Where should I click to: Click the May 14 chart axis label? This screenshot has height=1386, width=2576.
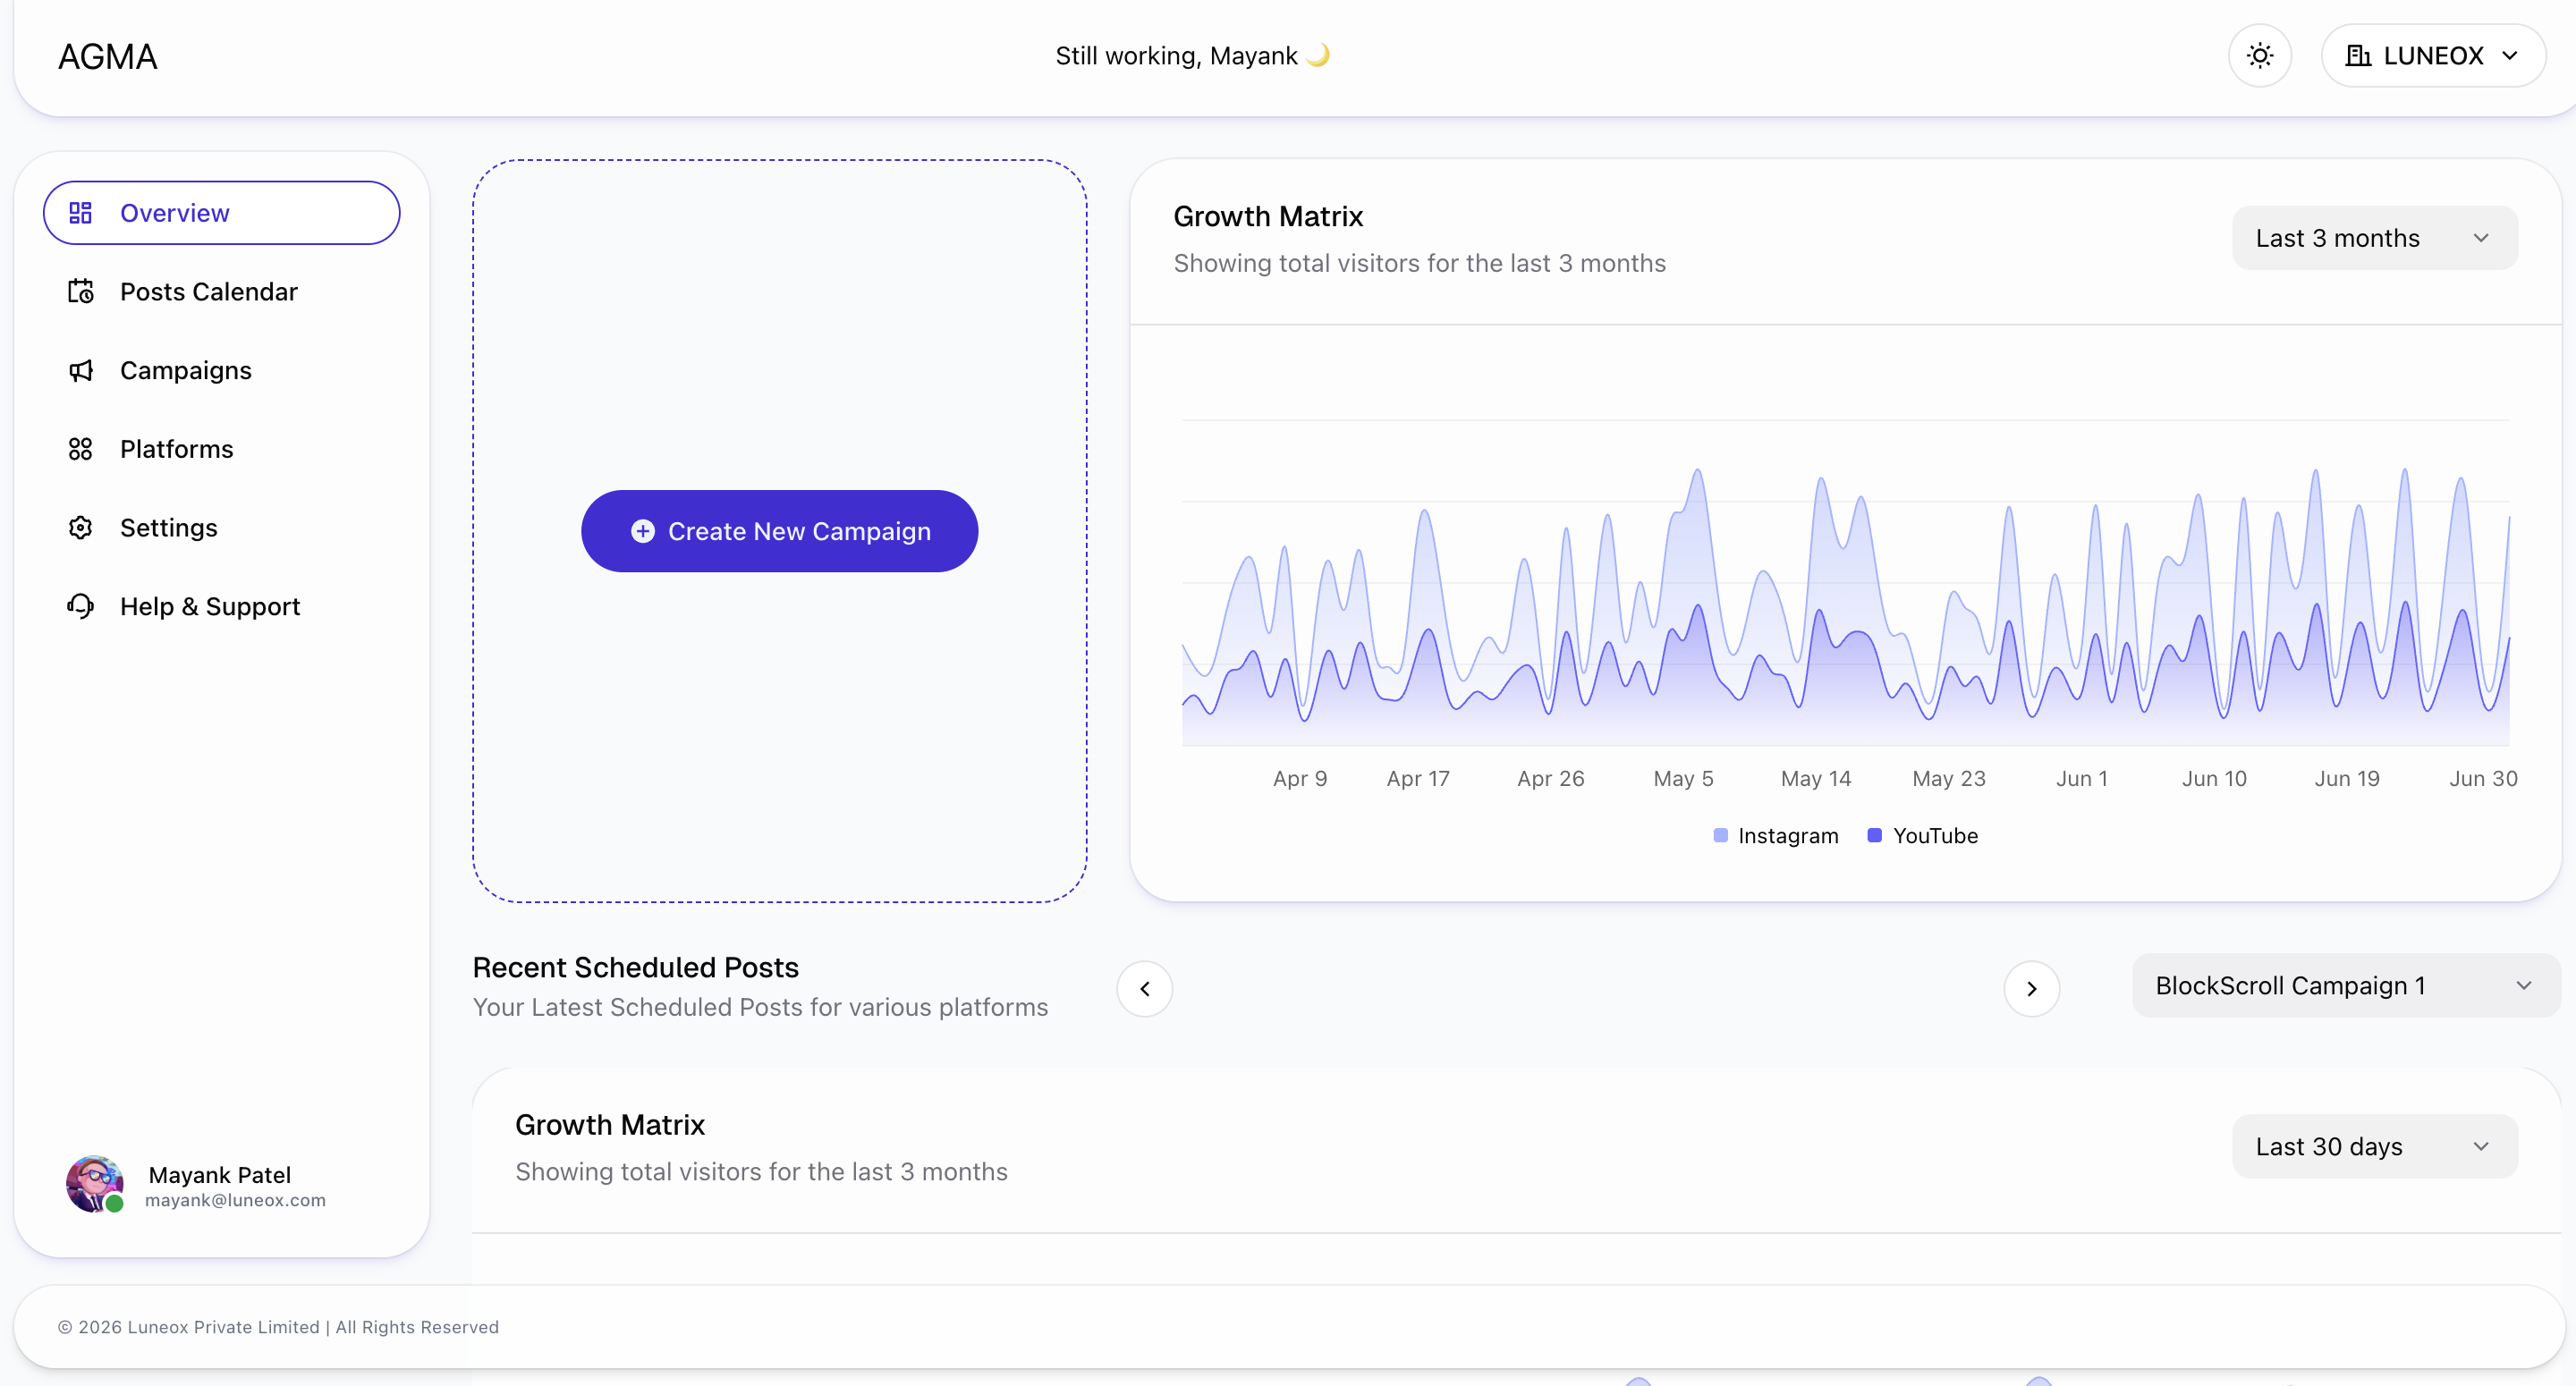pos(1816,779)
